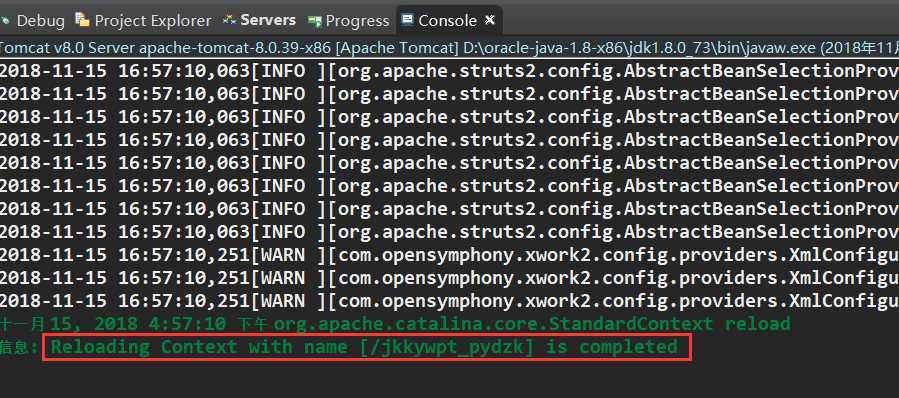The width and height of the screenshot is (899, 398).
Task: Click the Servers tab icon
Action: tap(230, 21)
